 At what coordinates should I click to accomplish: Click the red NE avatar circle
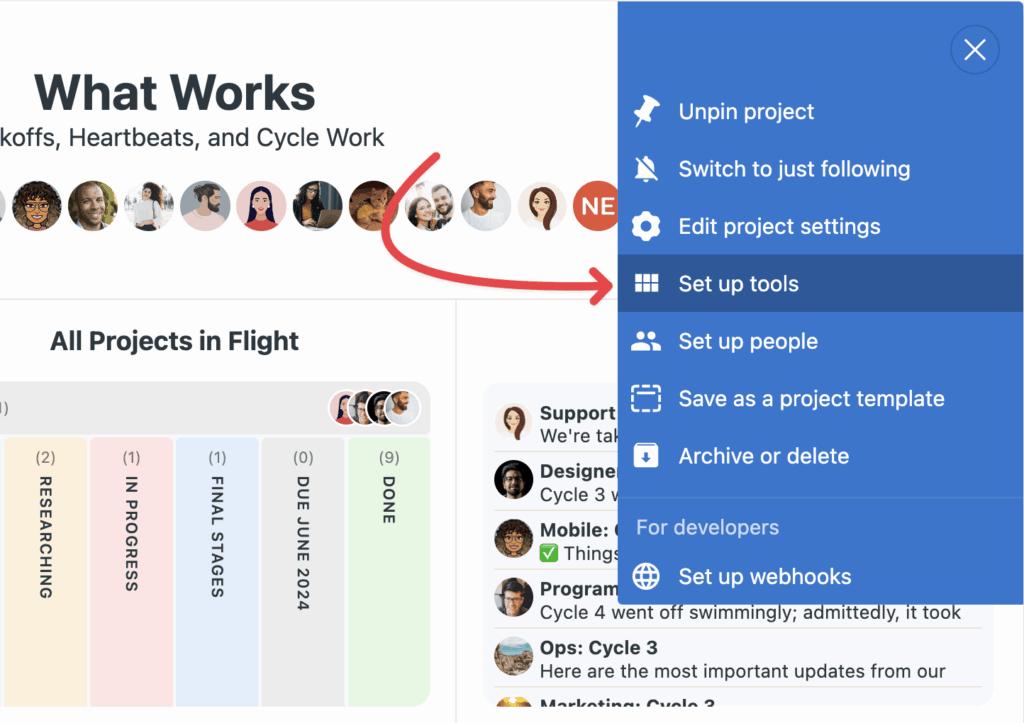(x=597, y=207)
